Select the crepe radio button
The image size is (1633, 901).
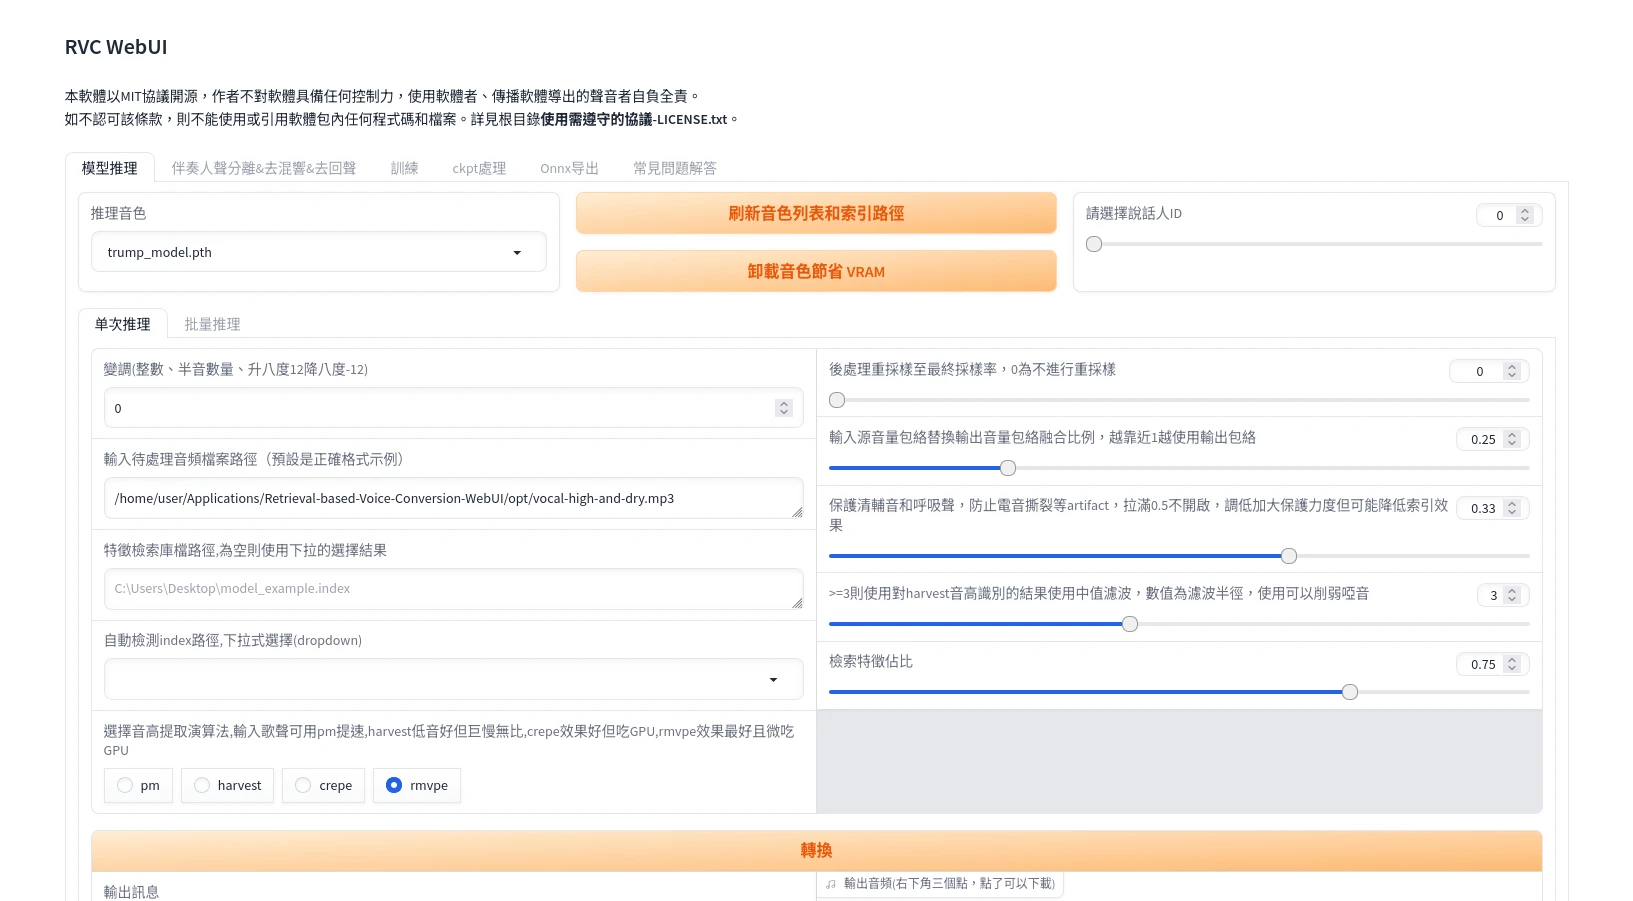(304, 786)
